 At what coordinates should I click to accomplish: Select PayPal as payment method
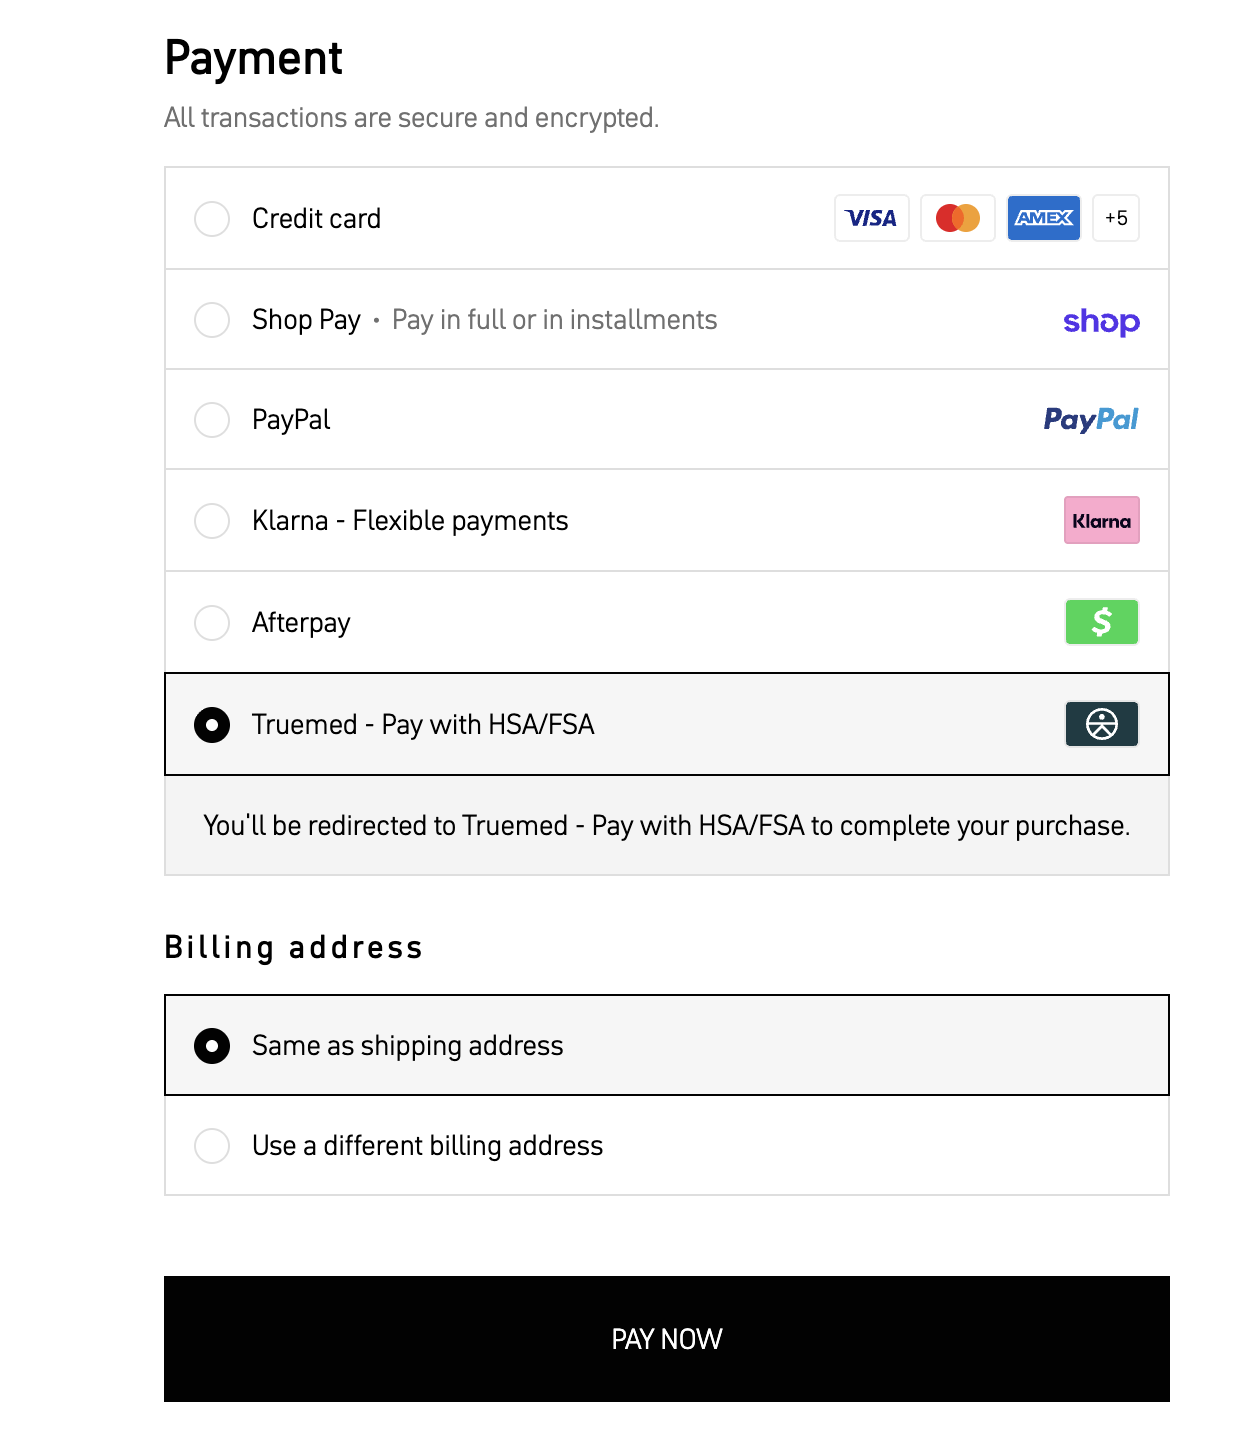[212, 420]
